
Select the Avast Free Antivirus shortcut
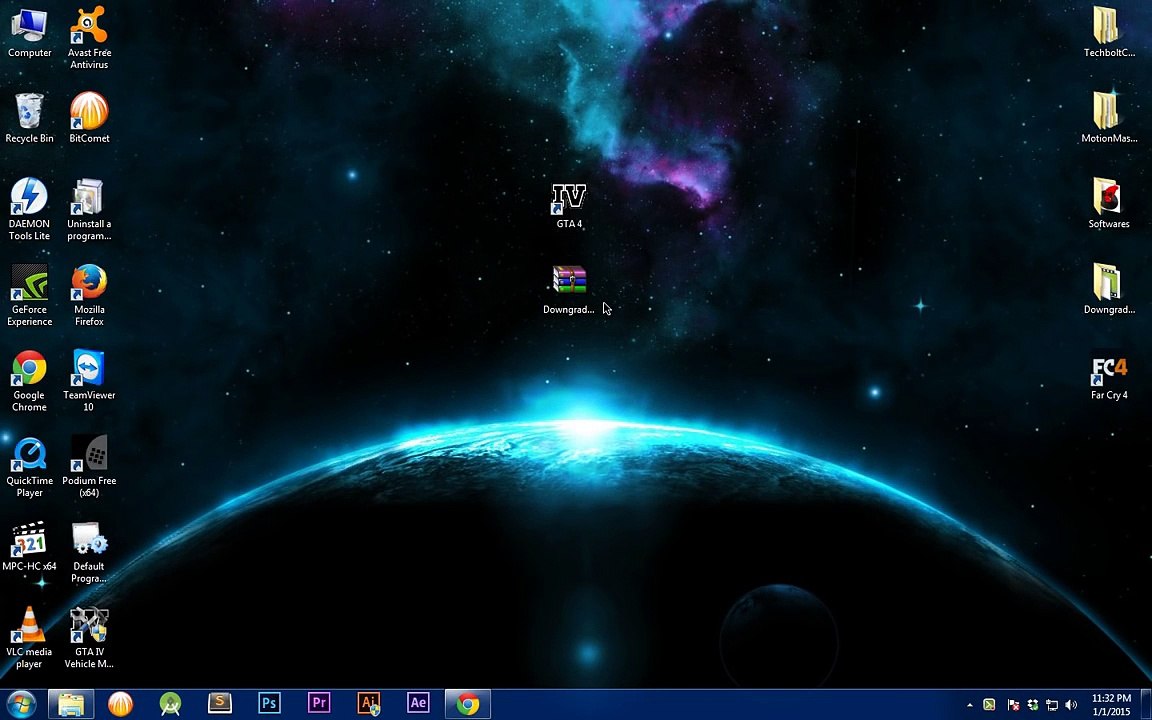tap(89, 38)
